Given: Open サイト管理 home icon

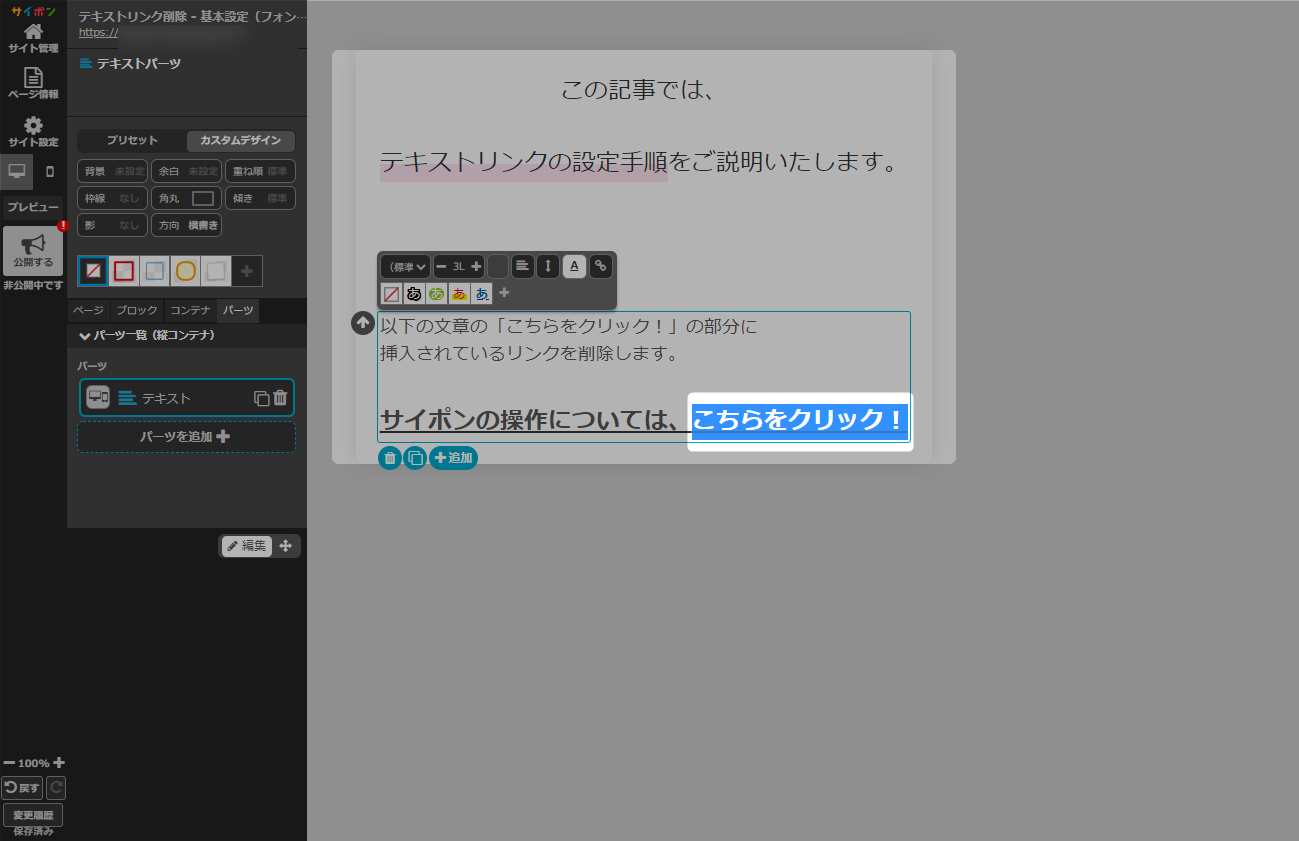Looking at the screenshot, I should (x=33, y=38).
